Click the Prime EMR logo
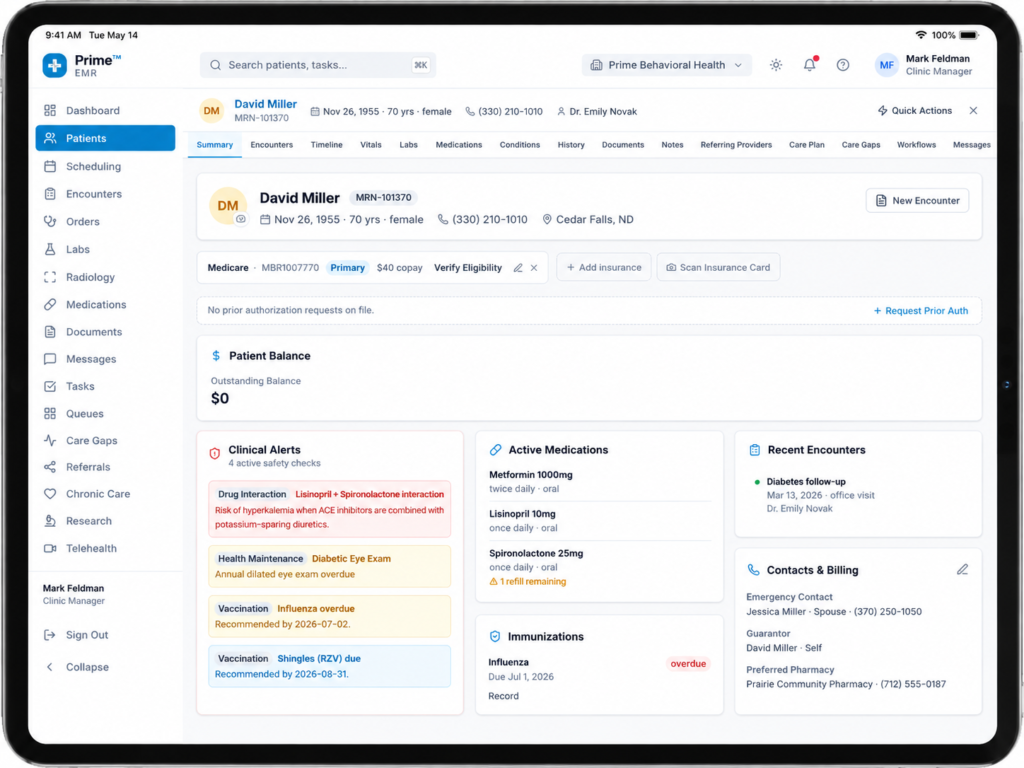Image resolution: width=1024 pixels, height=768 pixels. tap(82, 65)
